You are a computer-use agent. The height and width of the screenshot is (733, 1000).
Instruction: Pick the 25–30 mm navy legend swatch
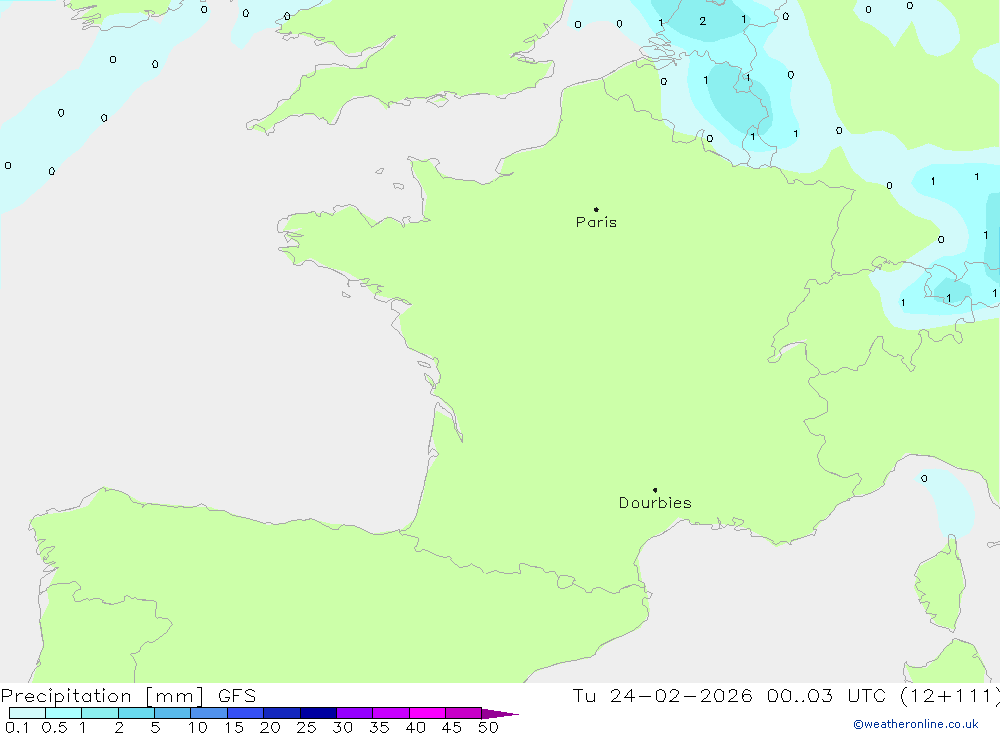click(x=318, y=713)
